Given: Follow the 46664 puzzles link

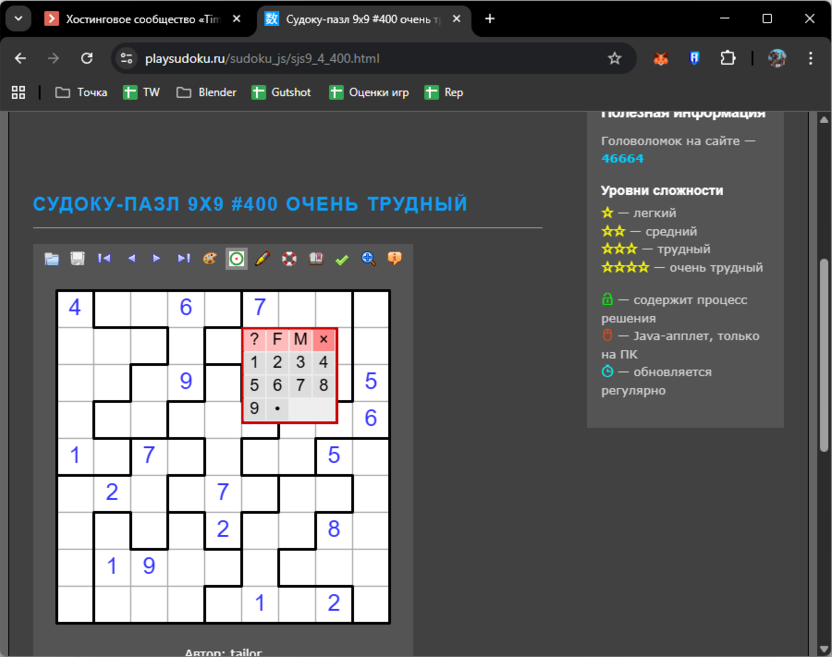Looking at the screenshot, I should tap(625, 158).
